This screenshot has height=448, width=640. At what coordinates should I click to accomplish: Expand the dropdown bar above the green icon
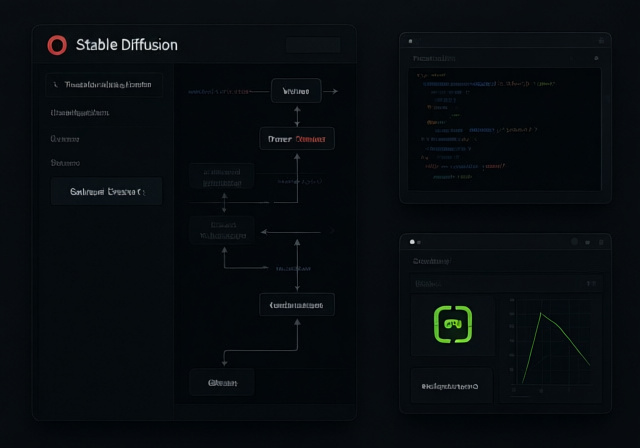[506, 283]
